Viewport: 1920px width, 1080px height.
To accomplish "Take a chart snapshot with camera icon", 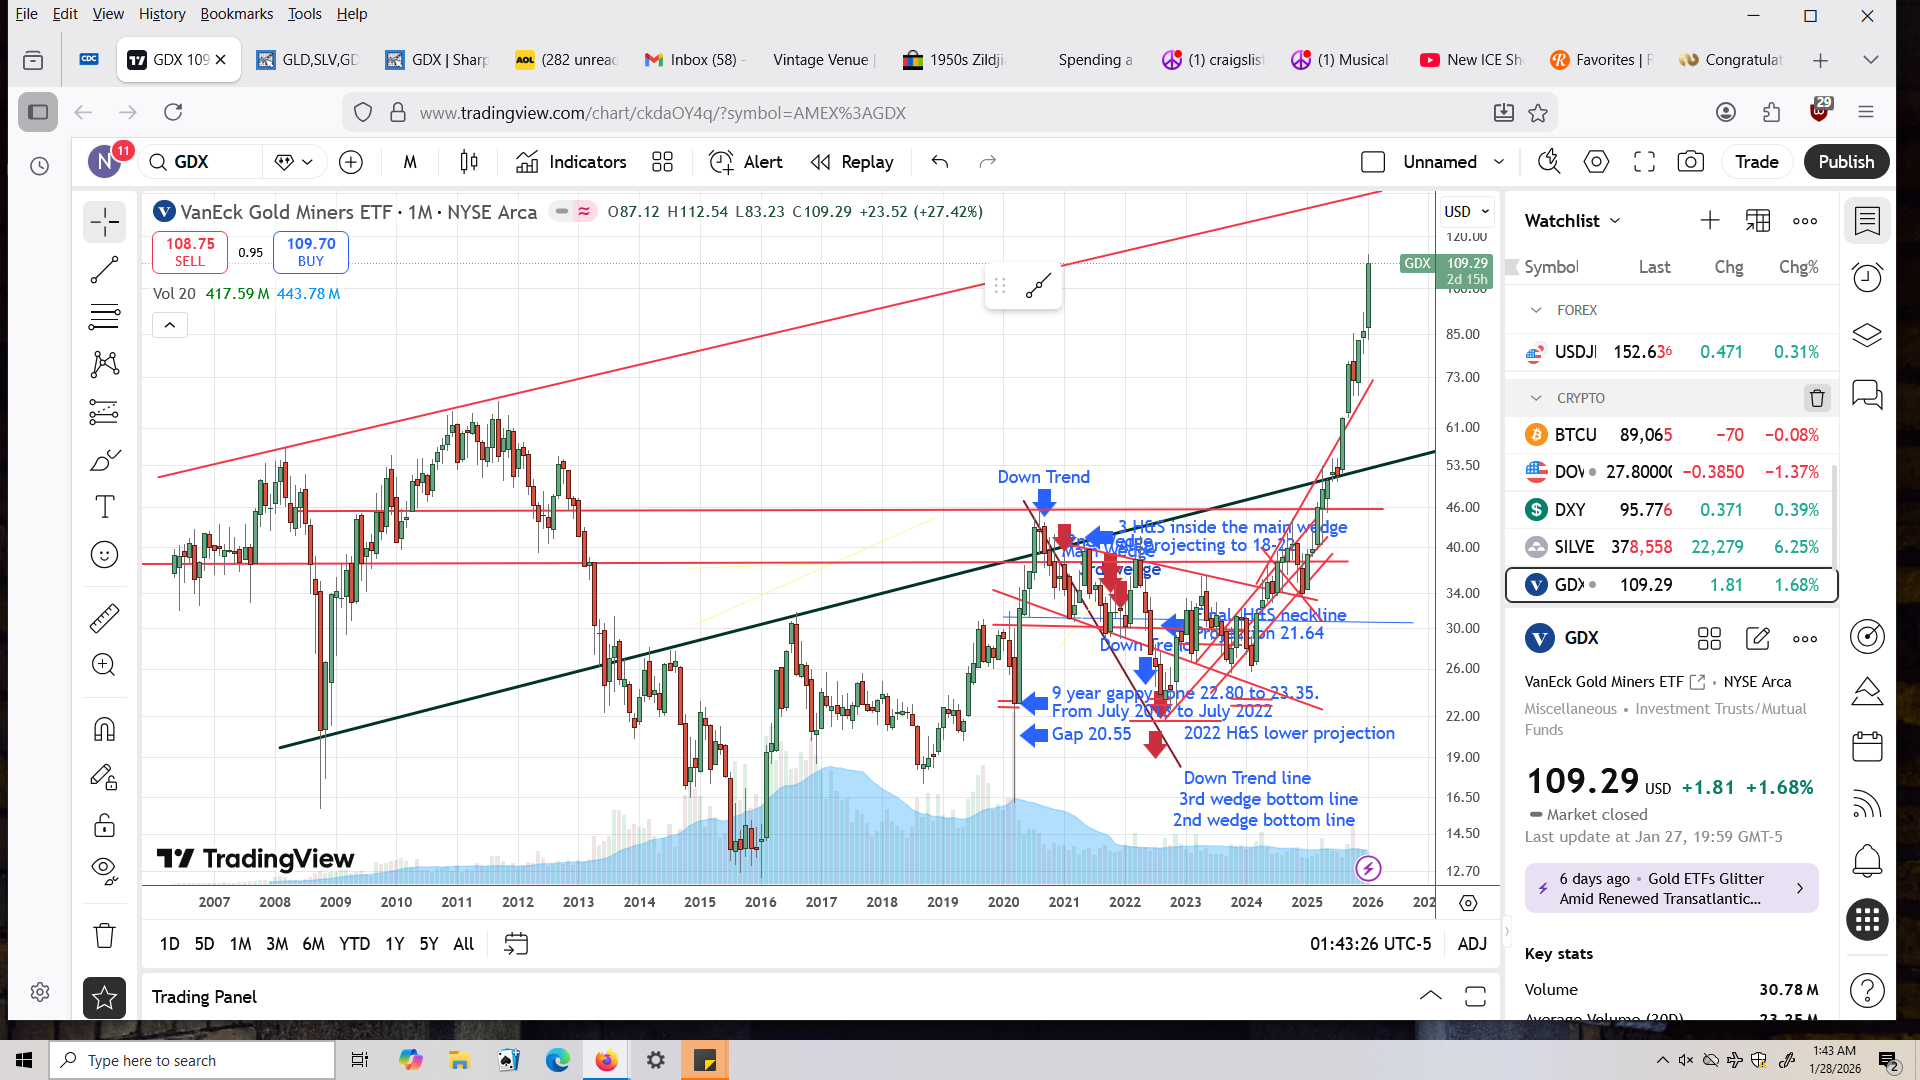I will (1690, 162).
